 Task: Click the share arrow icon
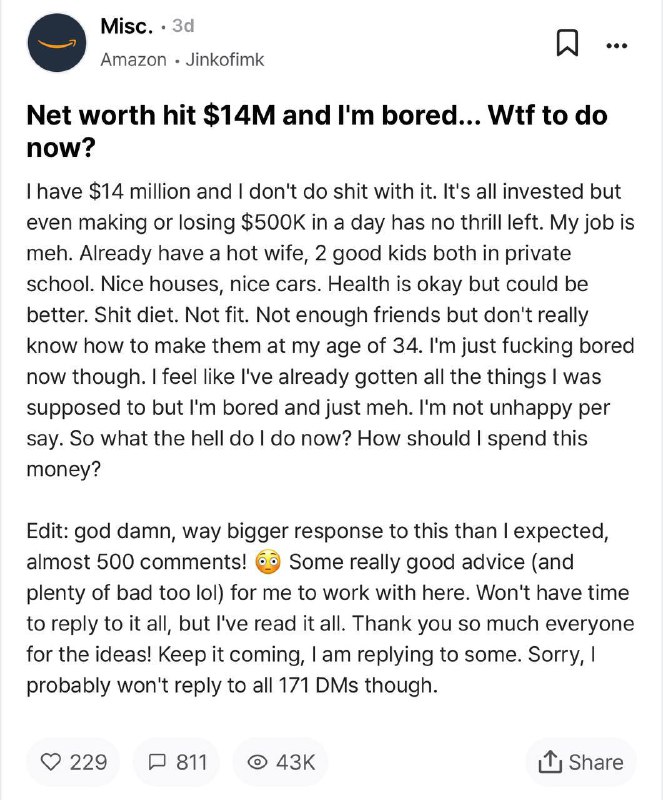[x=550, y=762]
